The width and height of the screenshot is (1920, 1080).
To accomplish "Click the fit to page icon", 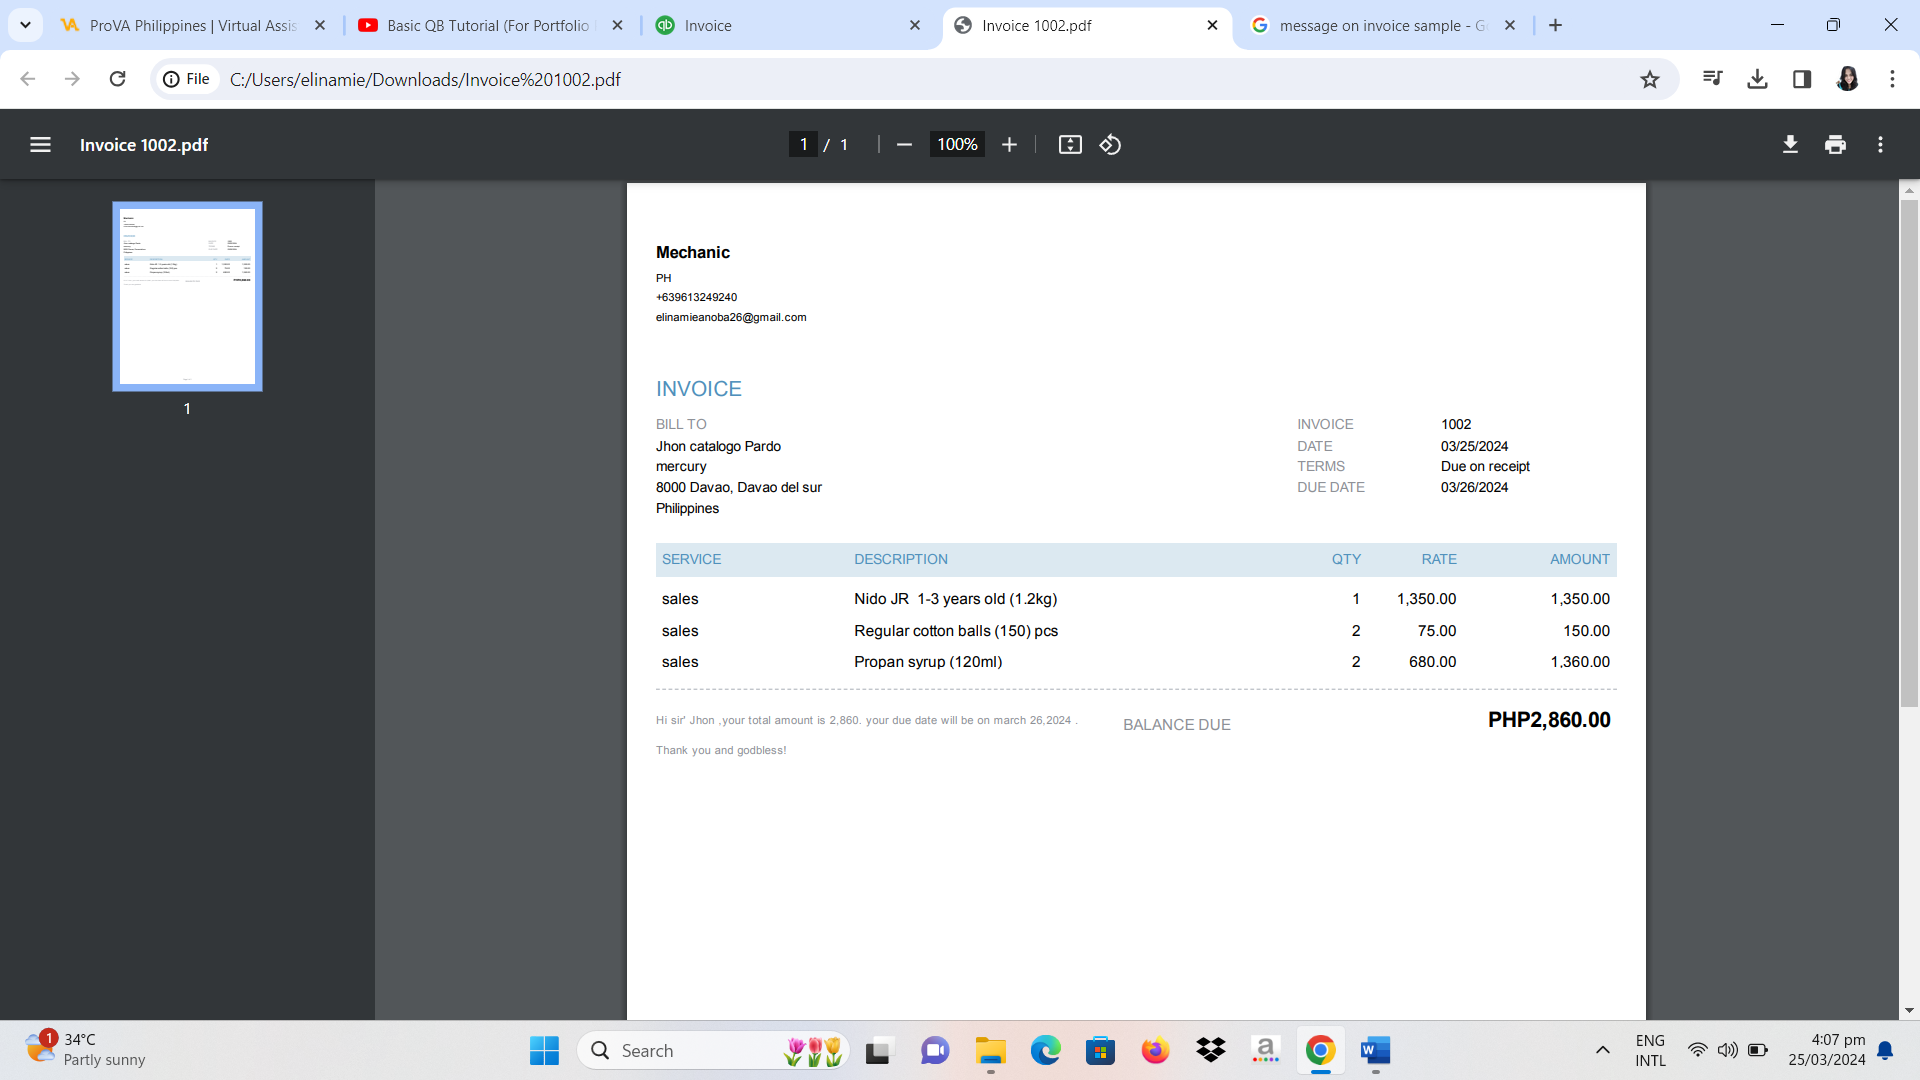I will (x=1070, y=145).
